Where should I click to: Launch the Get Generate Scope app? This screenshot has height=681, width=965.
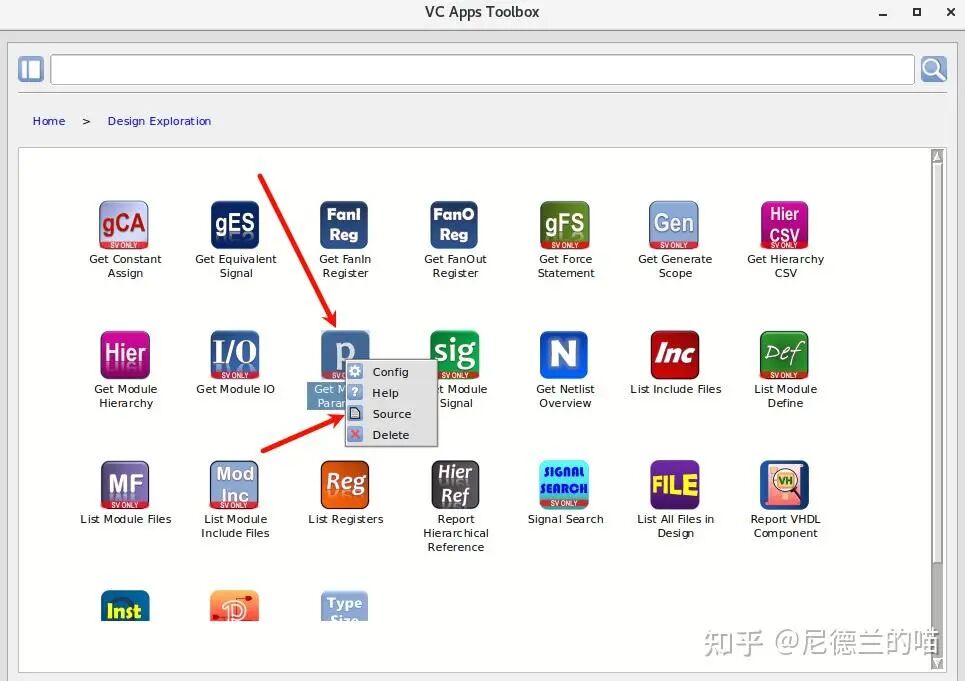click(x=675, y=225)
